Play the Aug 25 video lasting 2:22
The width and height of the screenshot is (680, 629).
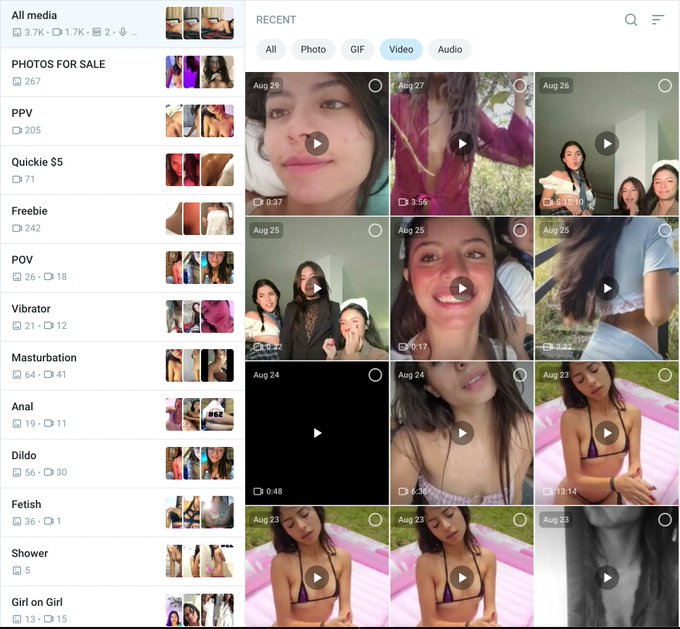(607, 288)
